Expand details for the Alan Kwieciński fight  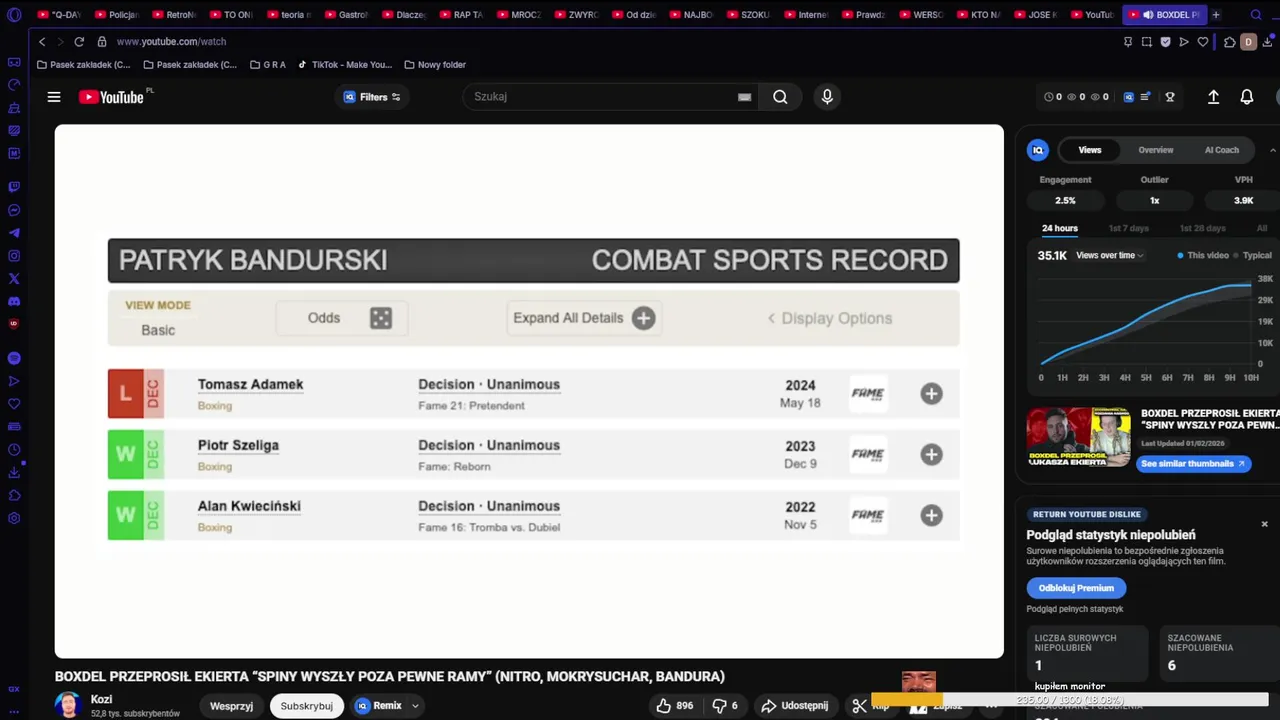pos(931,516)
